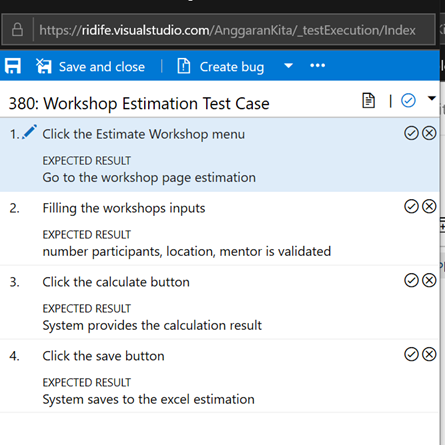The width and height of the screenshot is (445, 445).
Task: Click the lock icon in address bar
Action: [x=17, y=29]
